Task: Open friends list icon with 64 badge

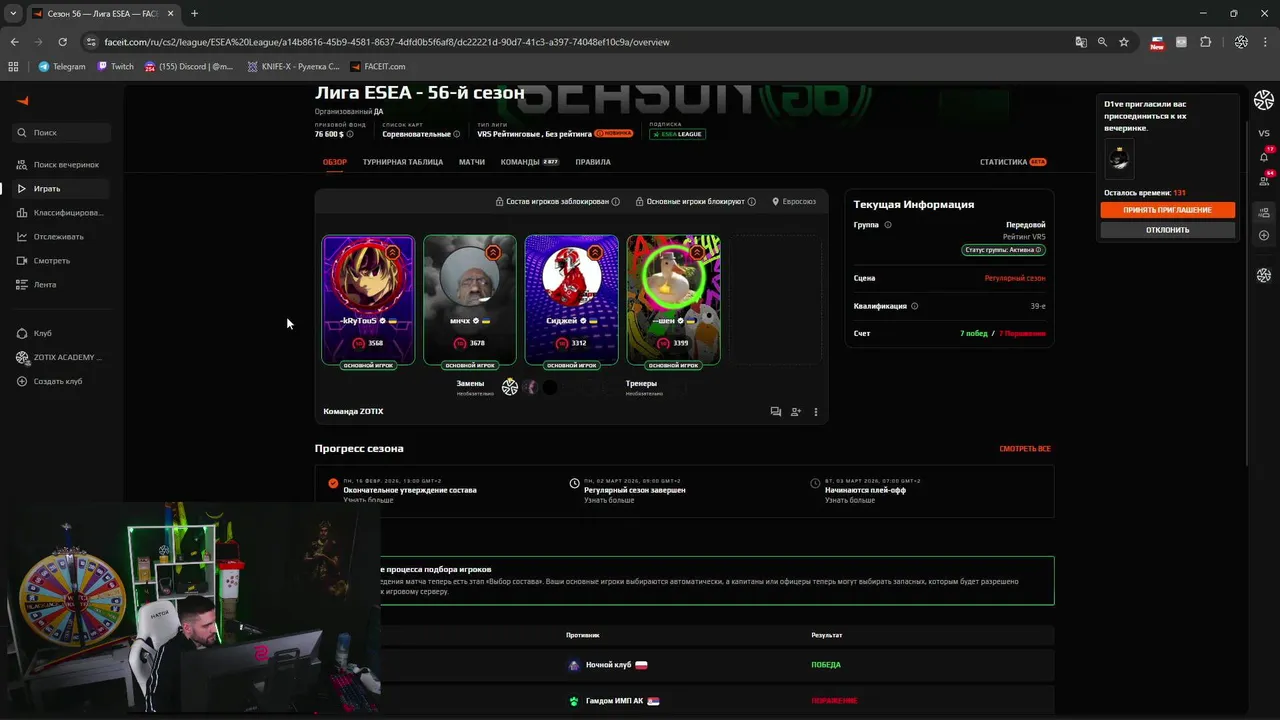Action: point(1264,180)
